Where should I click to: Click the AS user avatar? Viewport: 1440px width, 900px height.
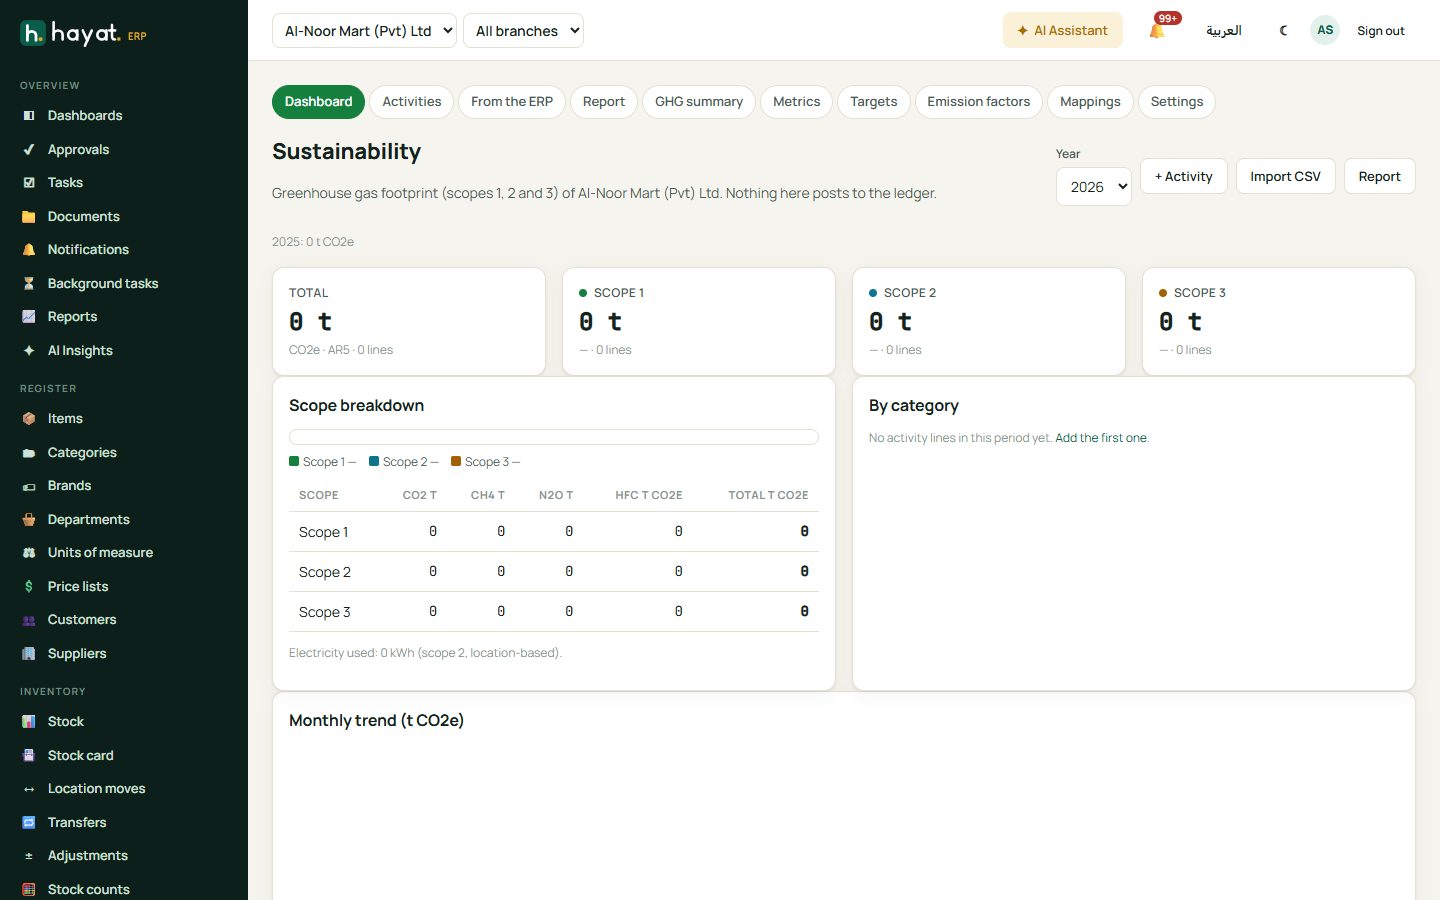[x=1325, y=30]
